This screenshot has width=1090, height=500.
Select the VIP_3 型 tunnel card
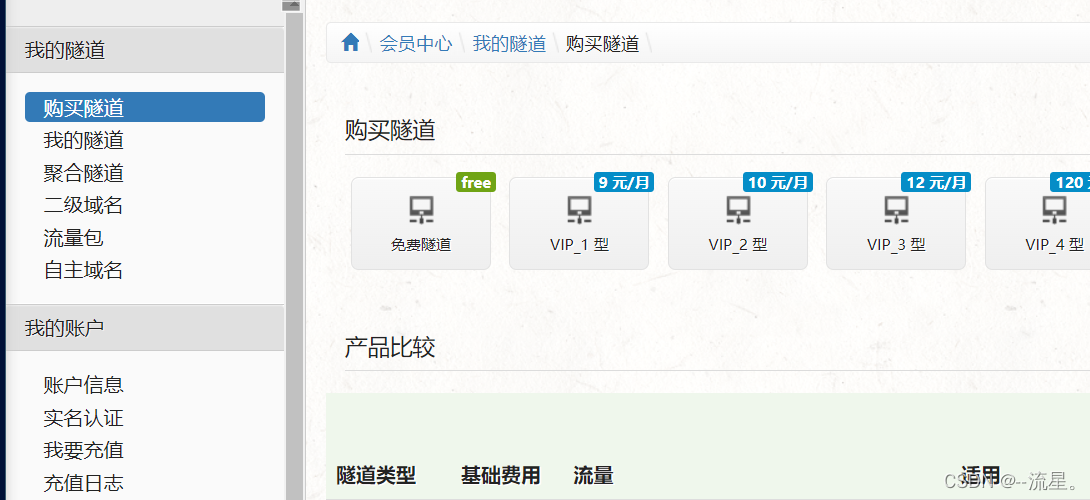tap(896, 223)
